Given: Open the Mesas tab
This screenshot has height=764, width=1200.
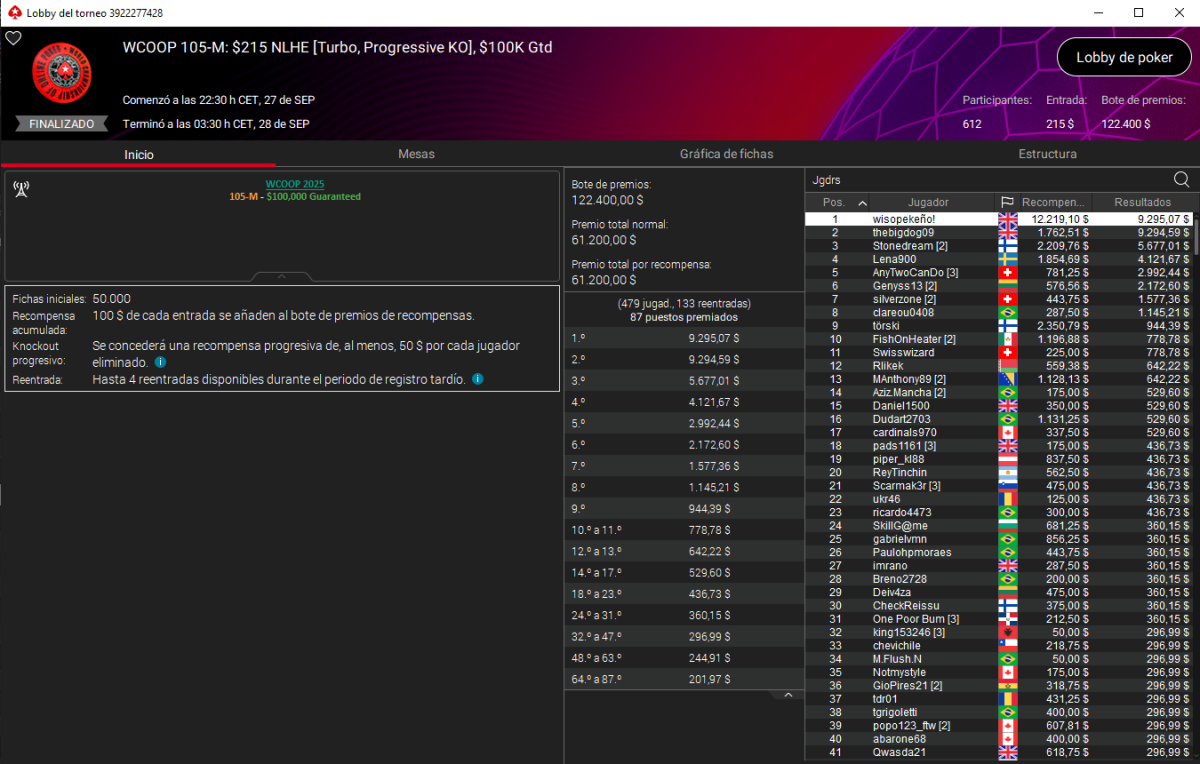Looking at the screenshot, I should [x=416, y=154].
